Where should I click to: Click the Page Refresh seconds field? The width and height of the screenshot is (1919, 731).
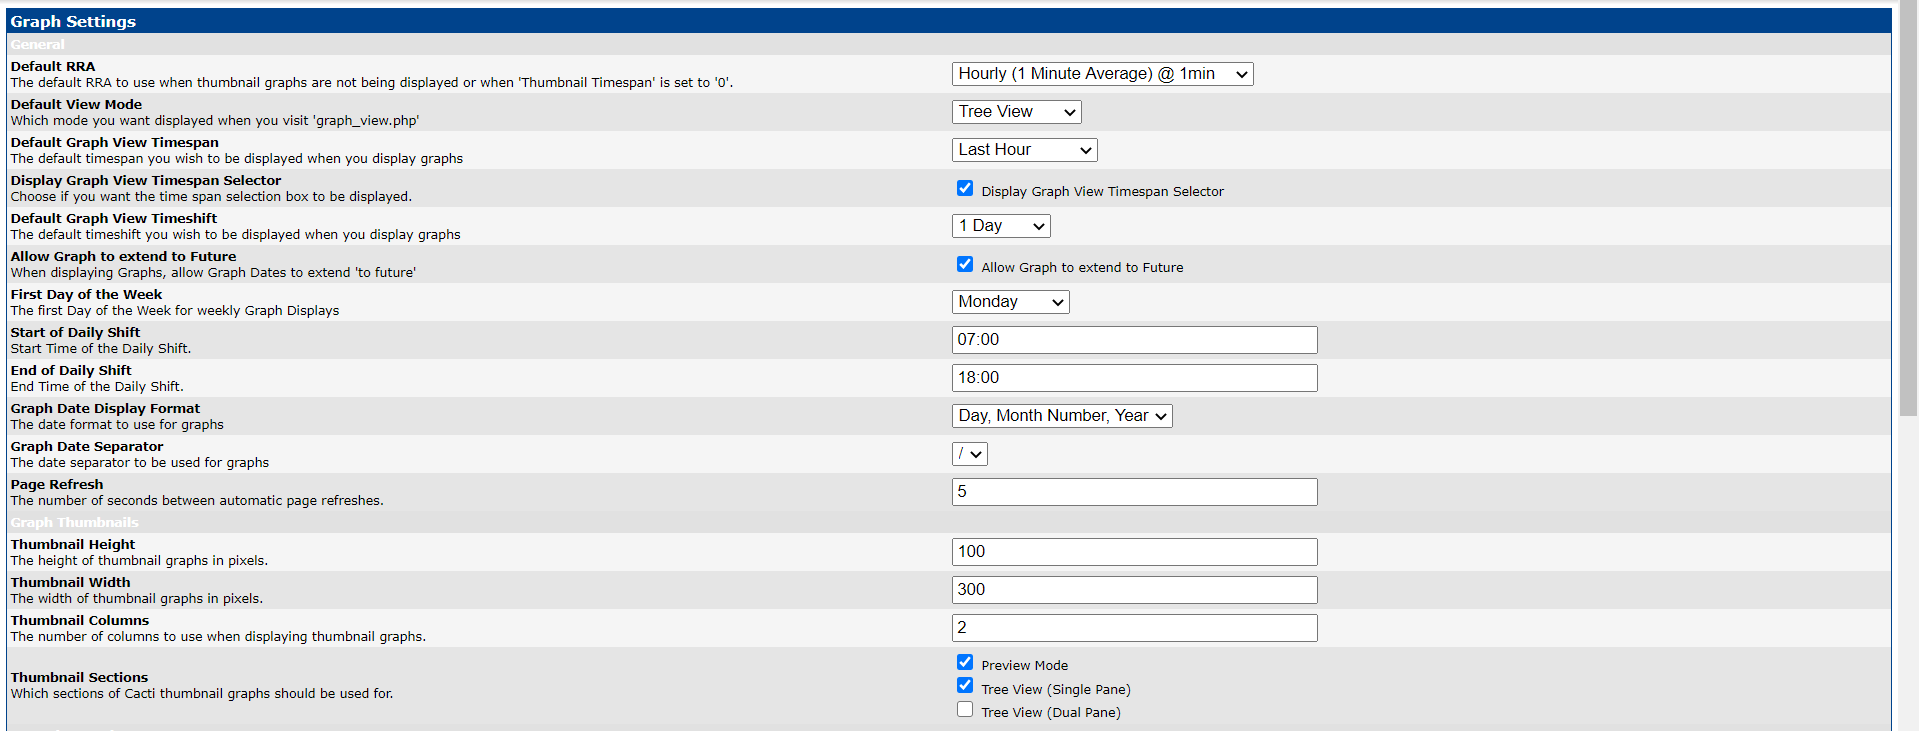[x=1134, y=492]
